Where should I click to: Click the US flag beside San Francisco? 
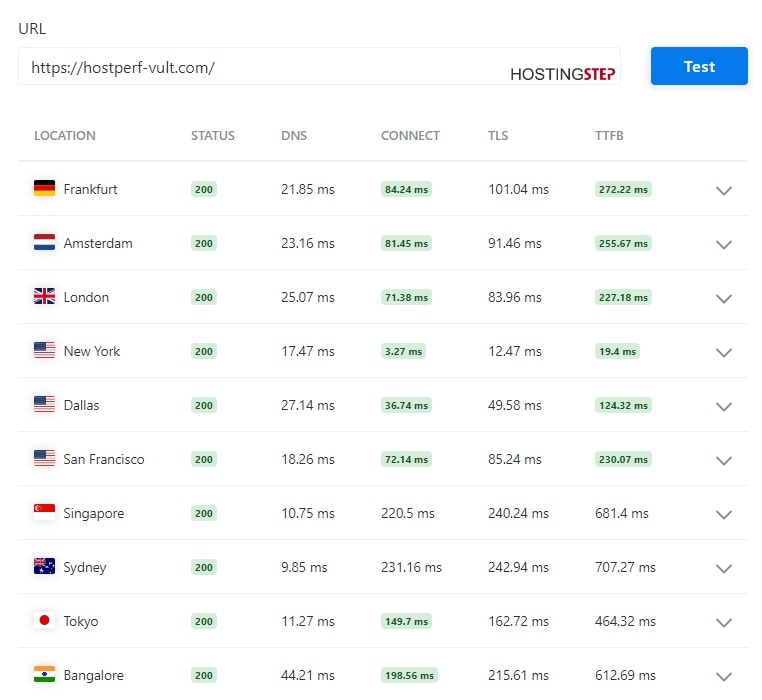tap(44, 458)
